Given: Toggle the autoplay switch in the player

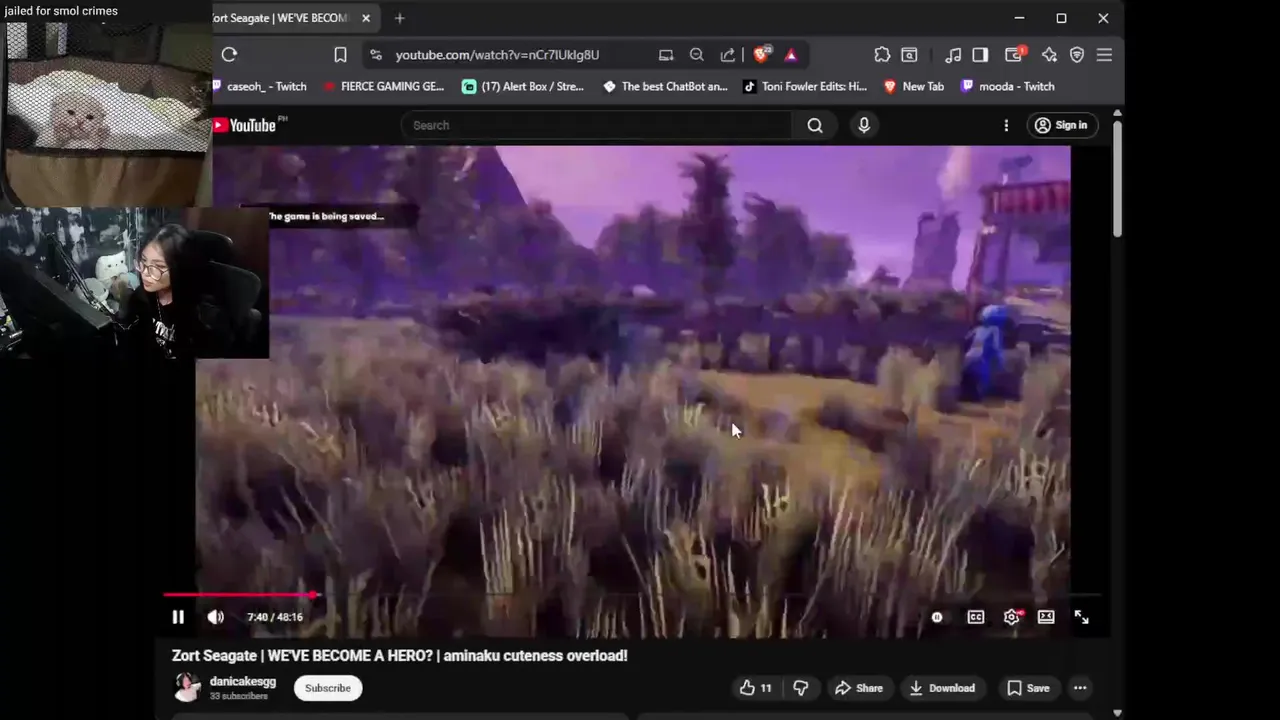Looking at the screenshot, I should pos(937,617).
